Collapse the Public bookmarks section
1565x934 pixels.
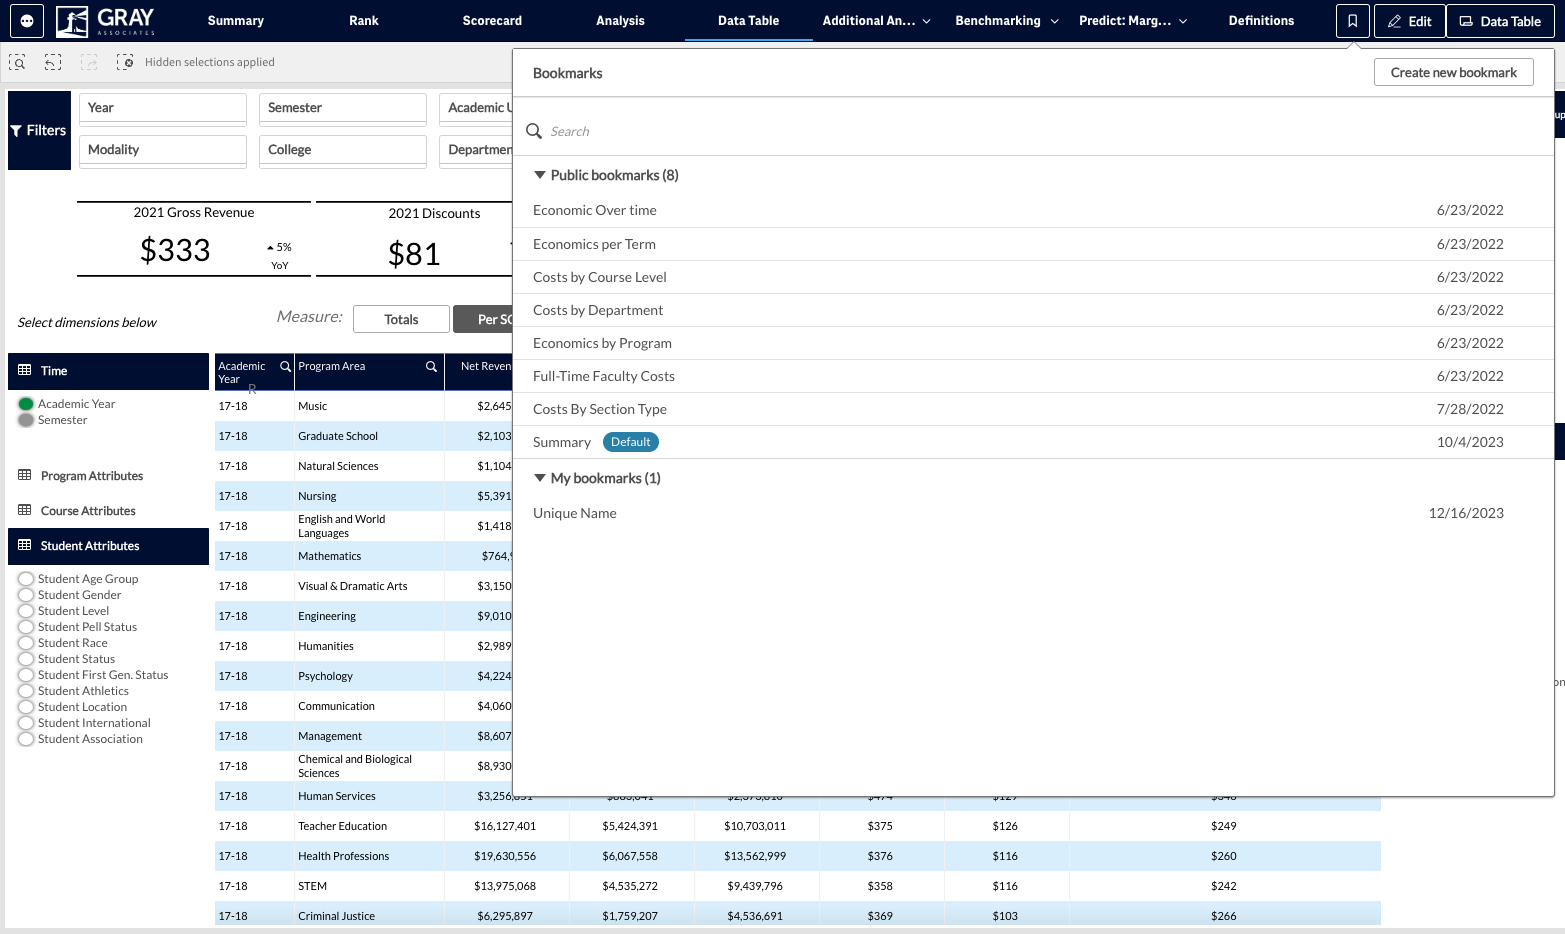coord(540,175)
